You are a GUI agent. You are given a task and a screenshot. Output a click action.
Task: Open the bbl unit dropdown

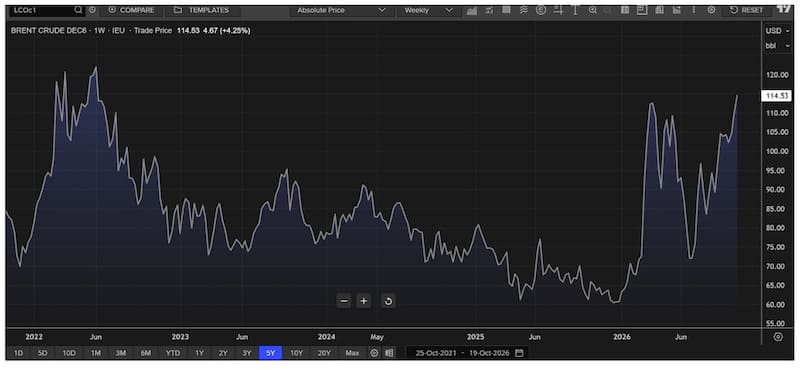point(777,46)
